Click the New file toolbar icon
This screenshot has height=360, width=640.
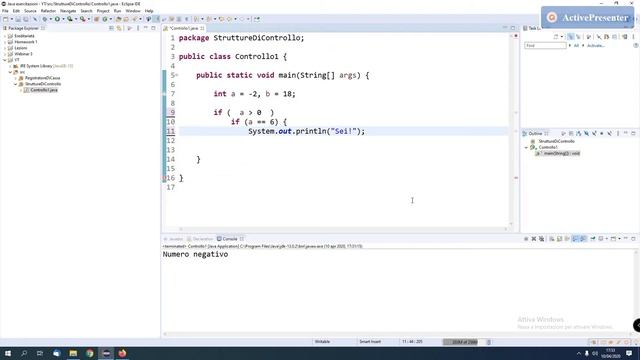(x=5, y=19)
